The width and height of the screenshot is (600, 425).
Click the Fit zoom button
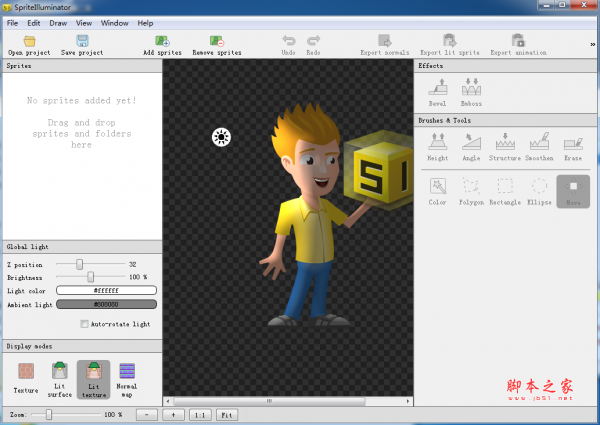(227, 413)
